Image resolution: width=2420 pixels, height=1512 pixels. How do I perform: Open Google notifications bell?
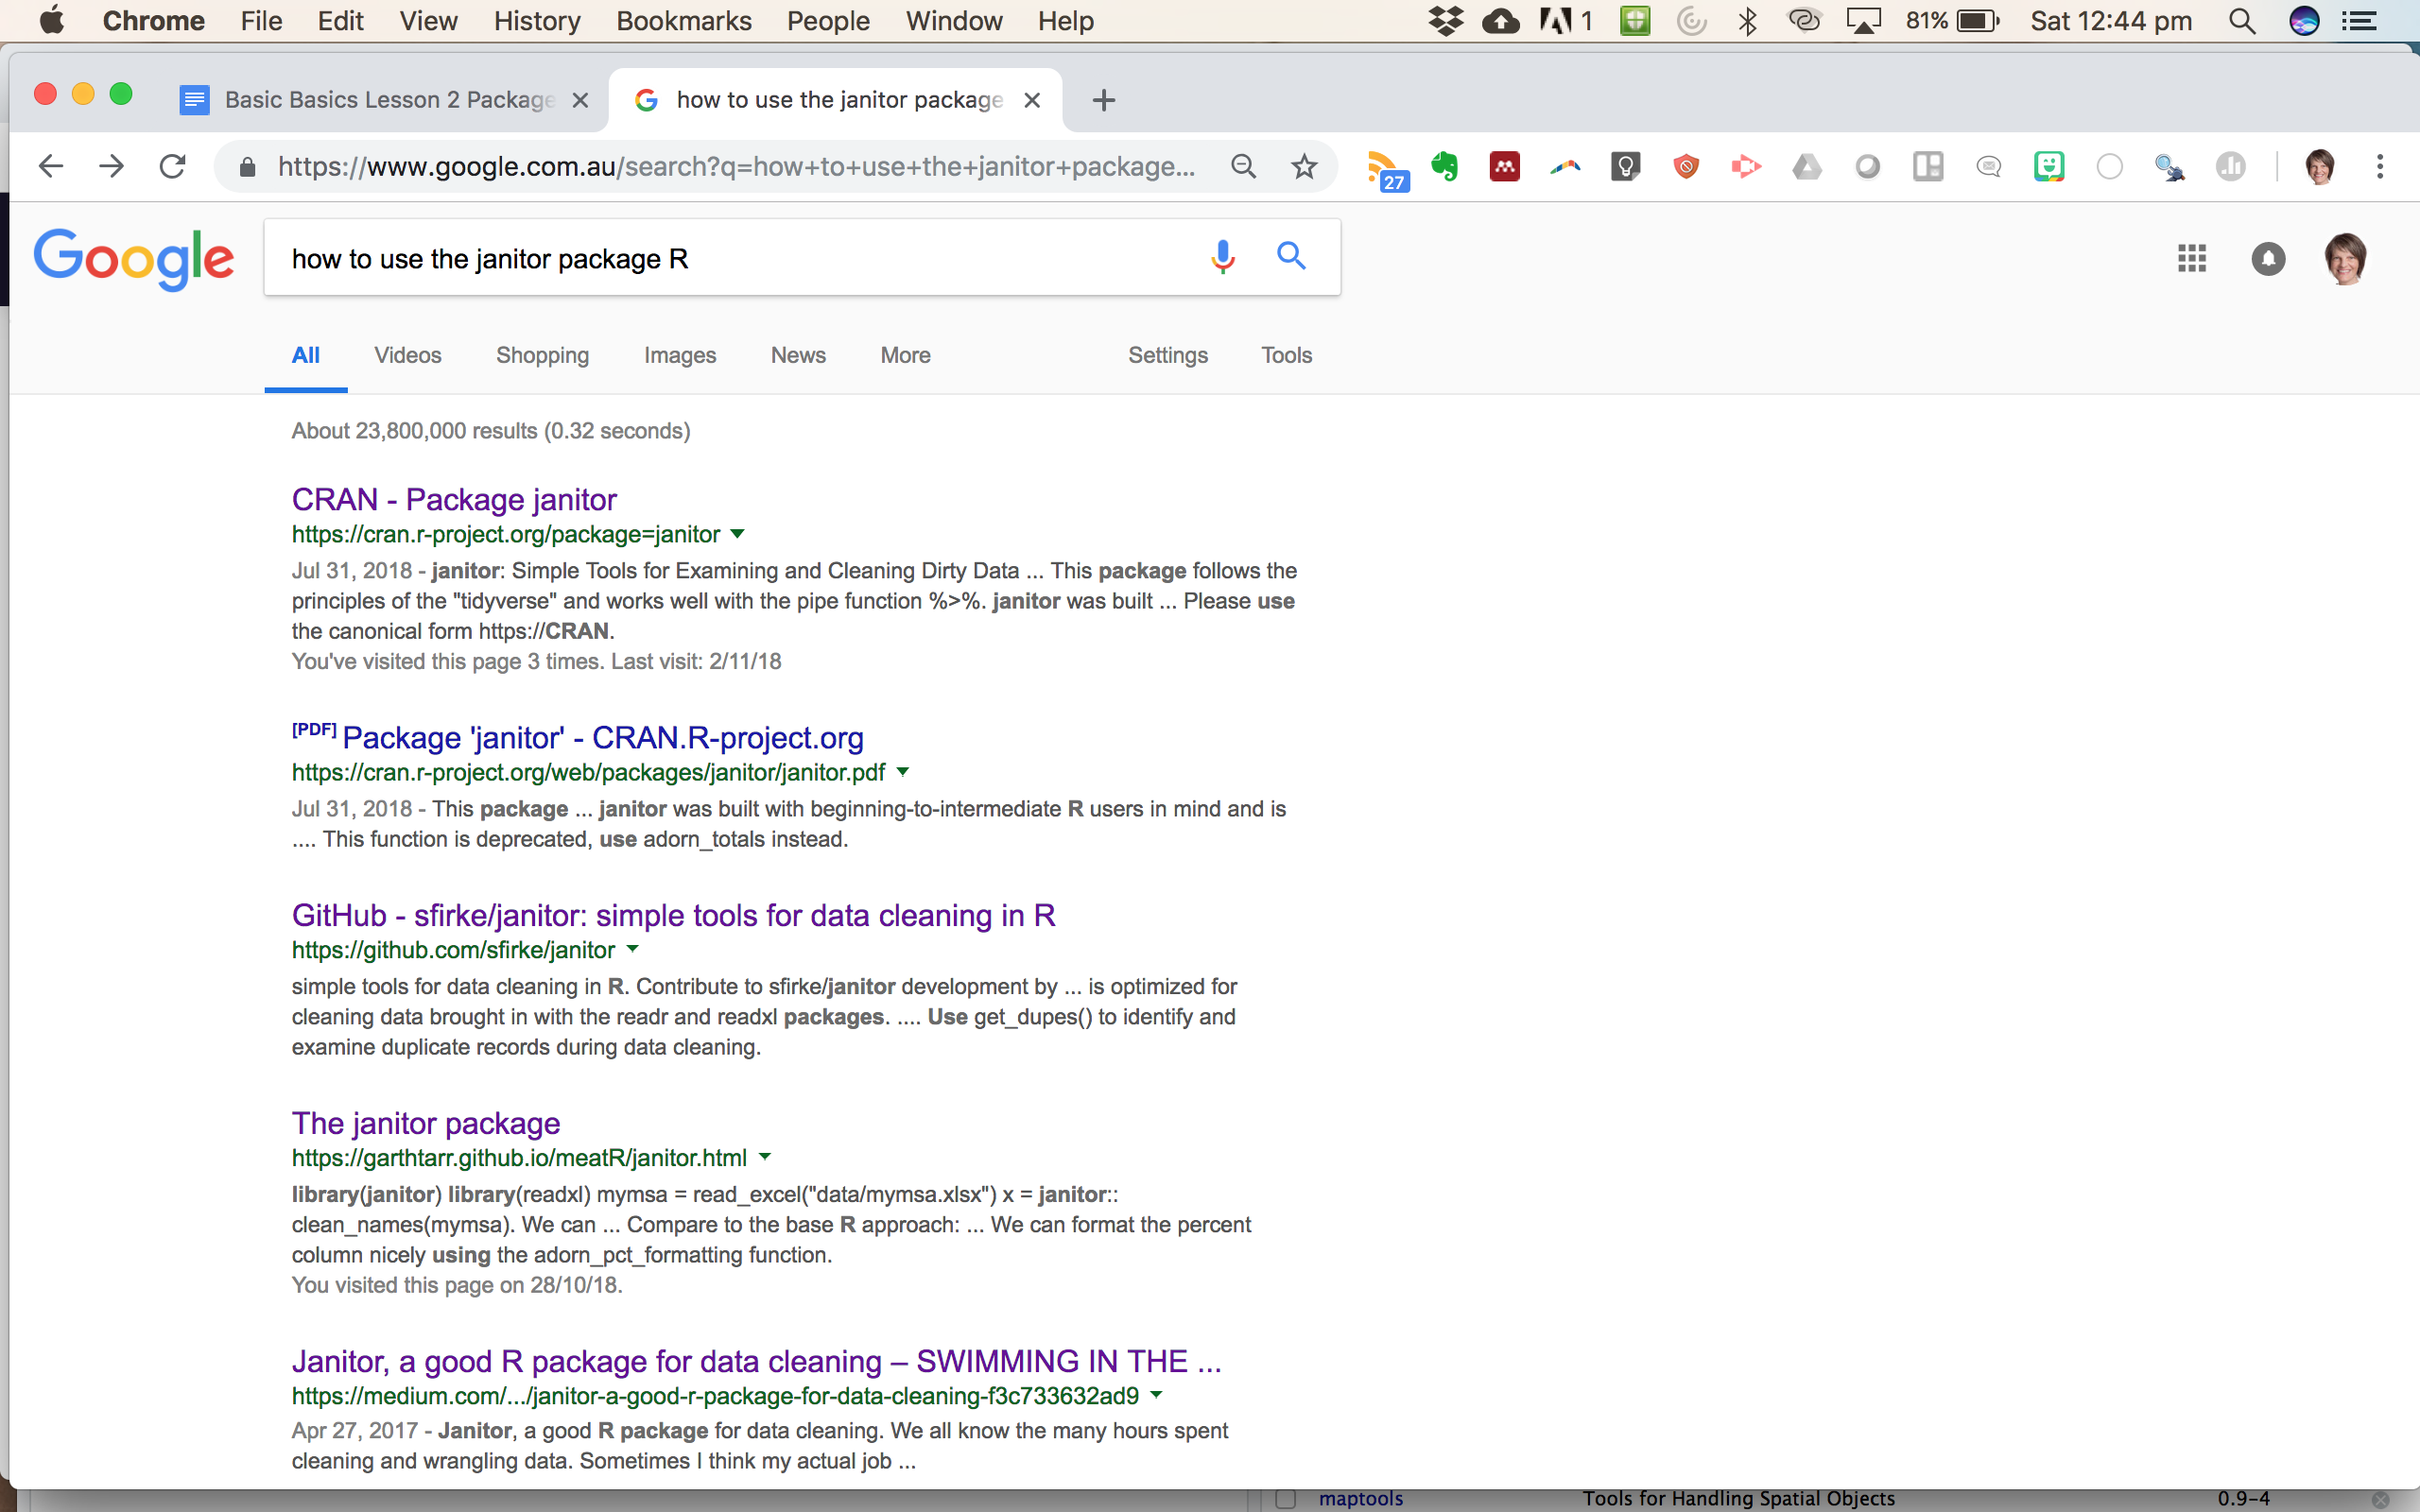2268,259
